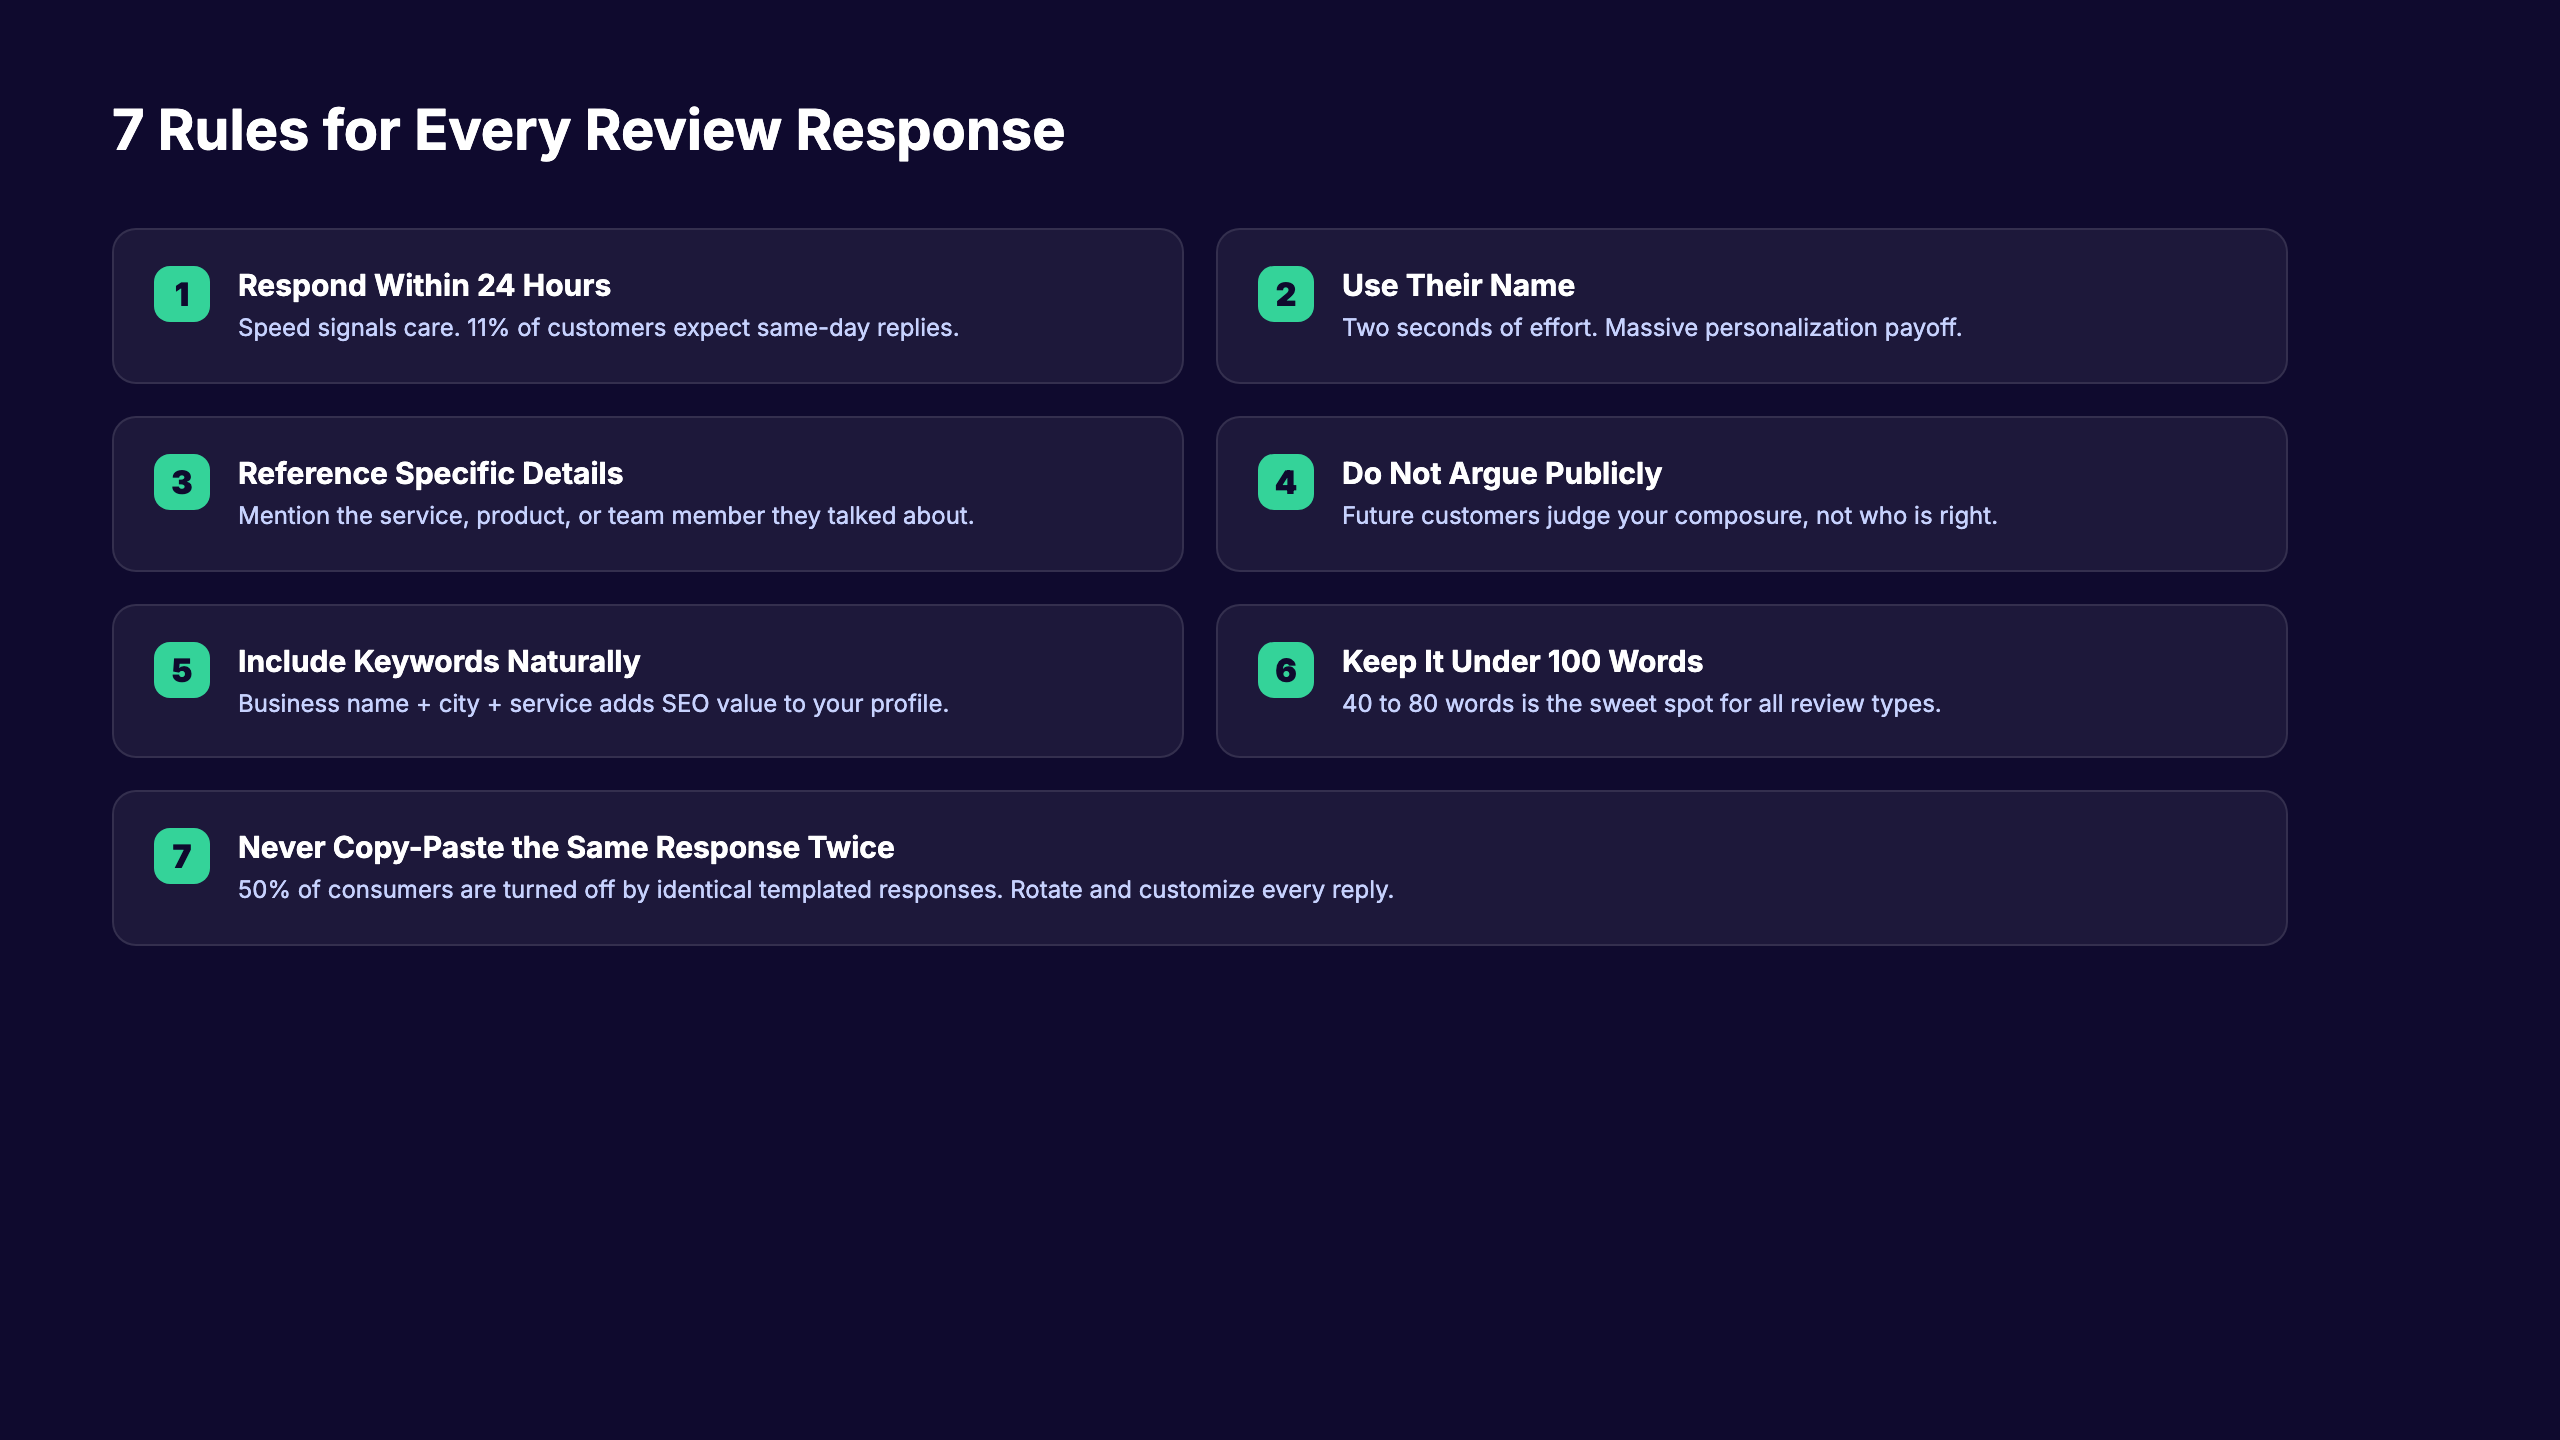Click the SEO value description under rule 5

[x=593, y=703]
